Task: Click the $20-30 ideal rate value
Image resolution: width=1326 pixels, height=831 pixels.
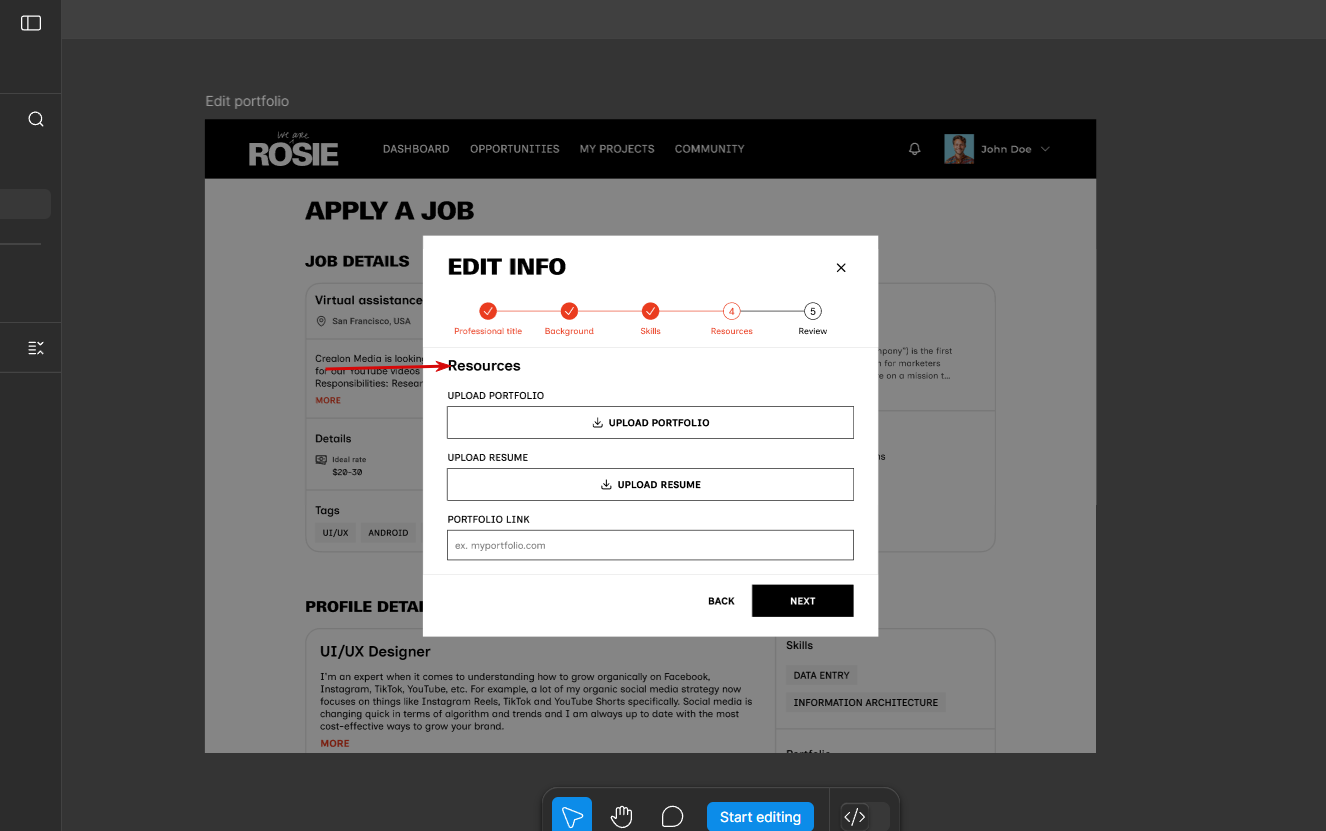Action: (347, 472)
